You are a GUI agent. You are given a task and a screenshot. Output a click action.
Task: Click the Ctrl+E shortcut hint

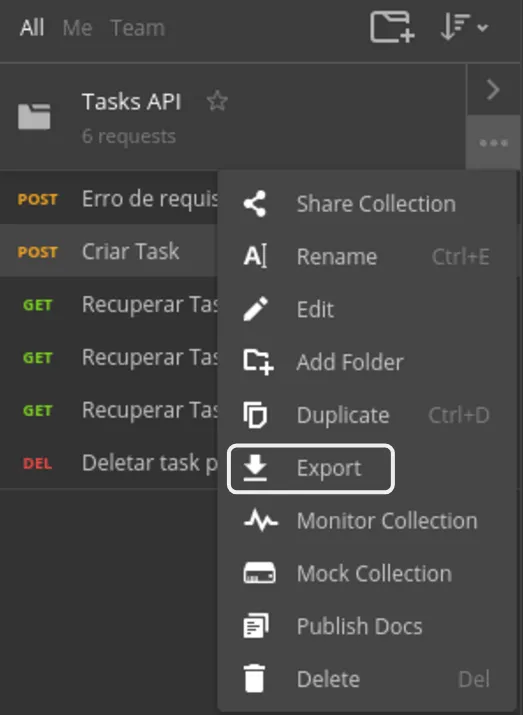point(461,257)
